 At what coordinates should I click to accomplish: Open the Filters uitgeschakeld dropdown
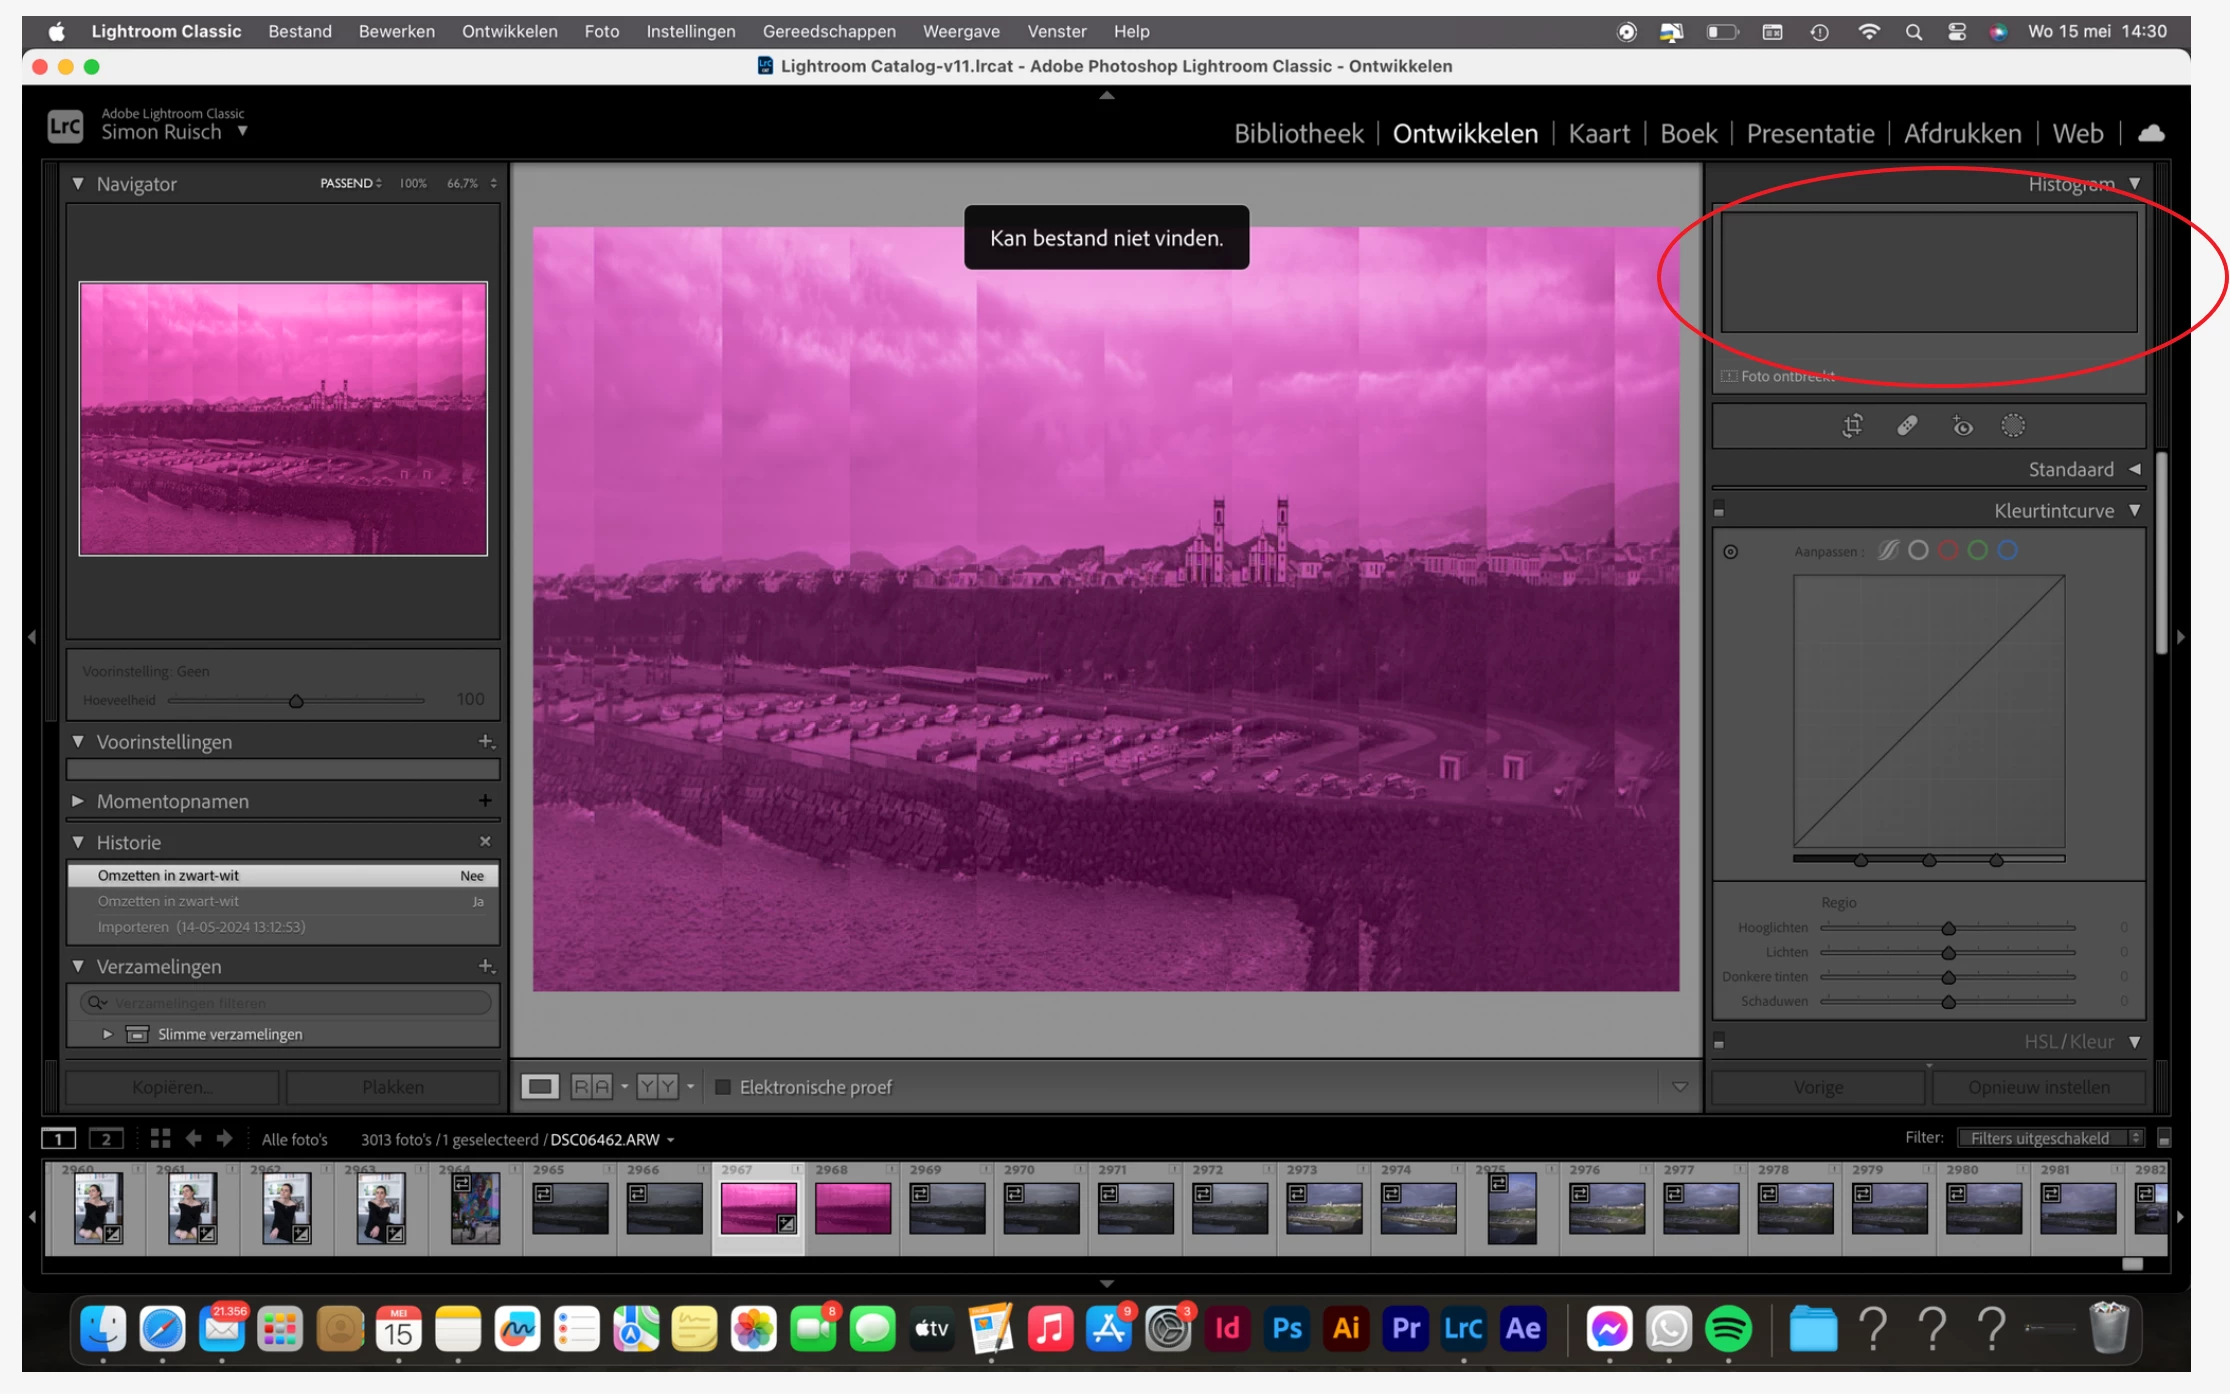(2049, 1138)
